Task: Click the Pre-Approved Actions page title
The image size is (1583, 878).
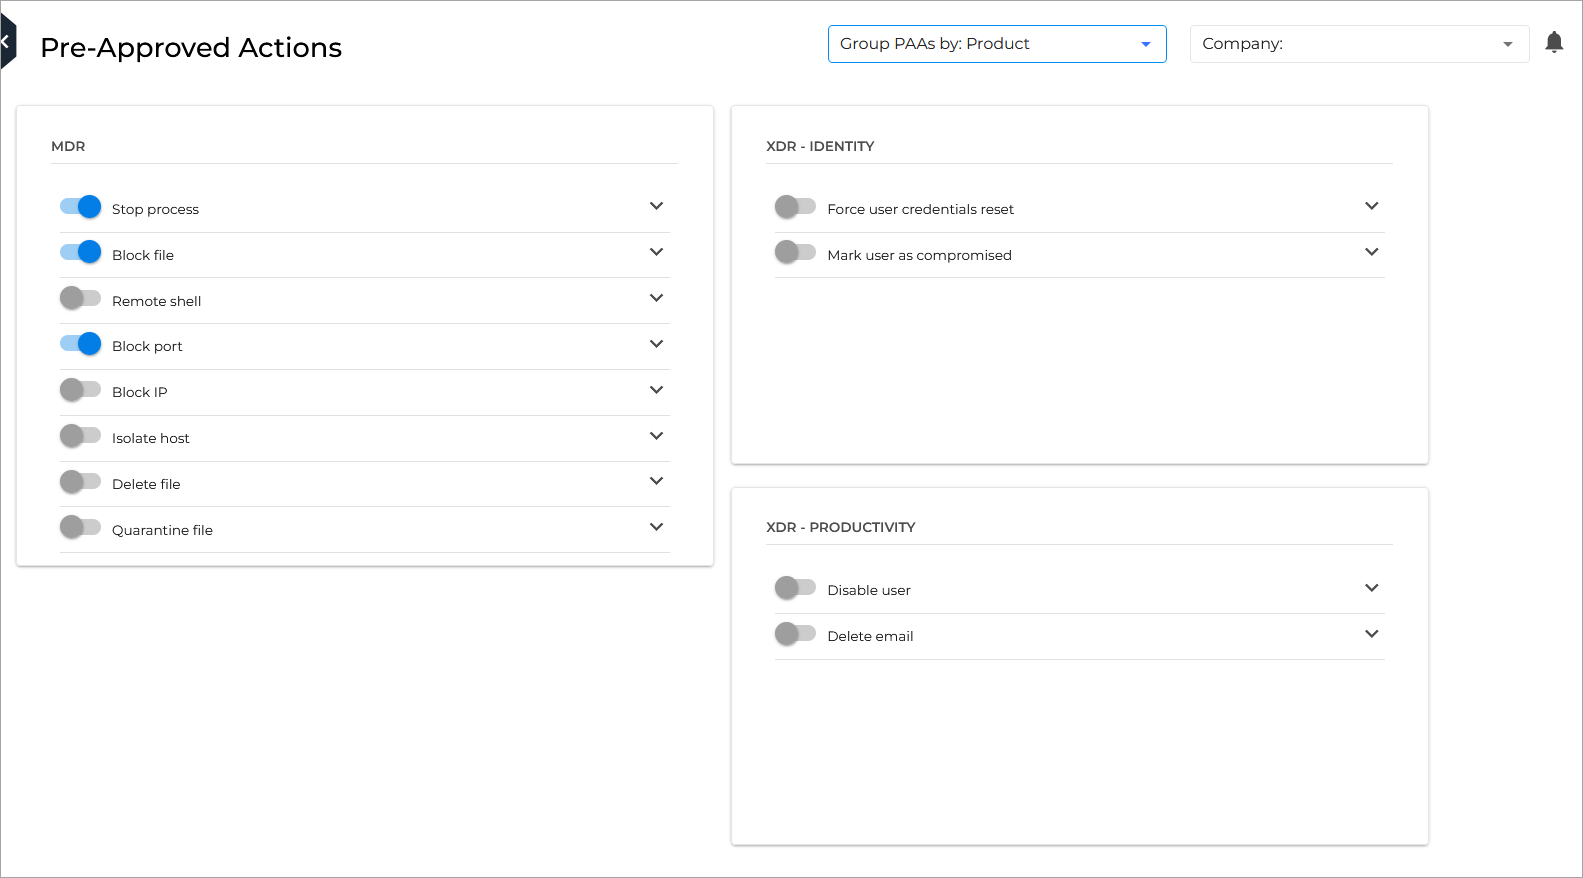Action: click(191, 47)
